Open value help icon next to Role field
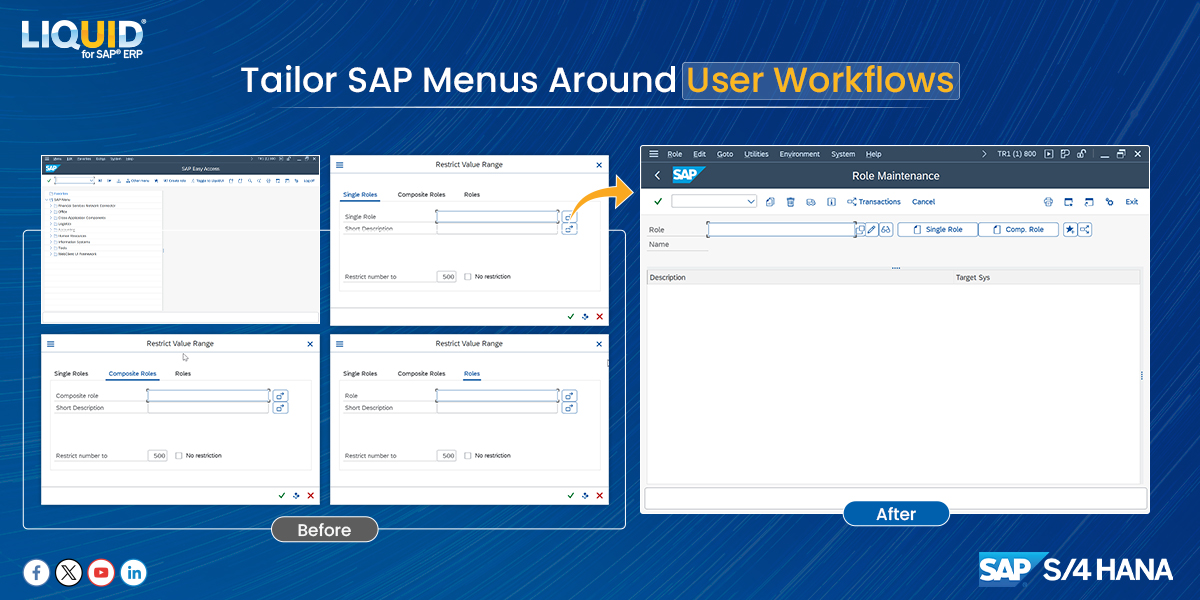 861,229
